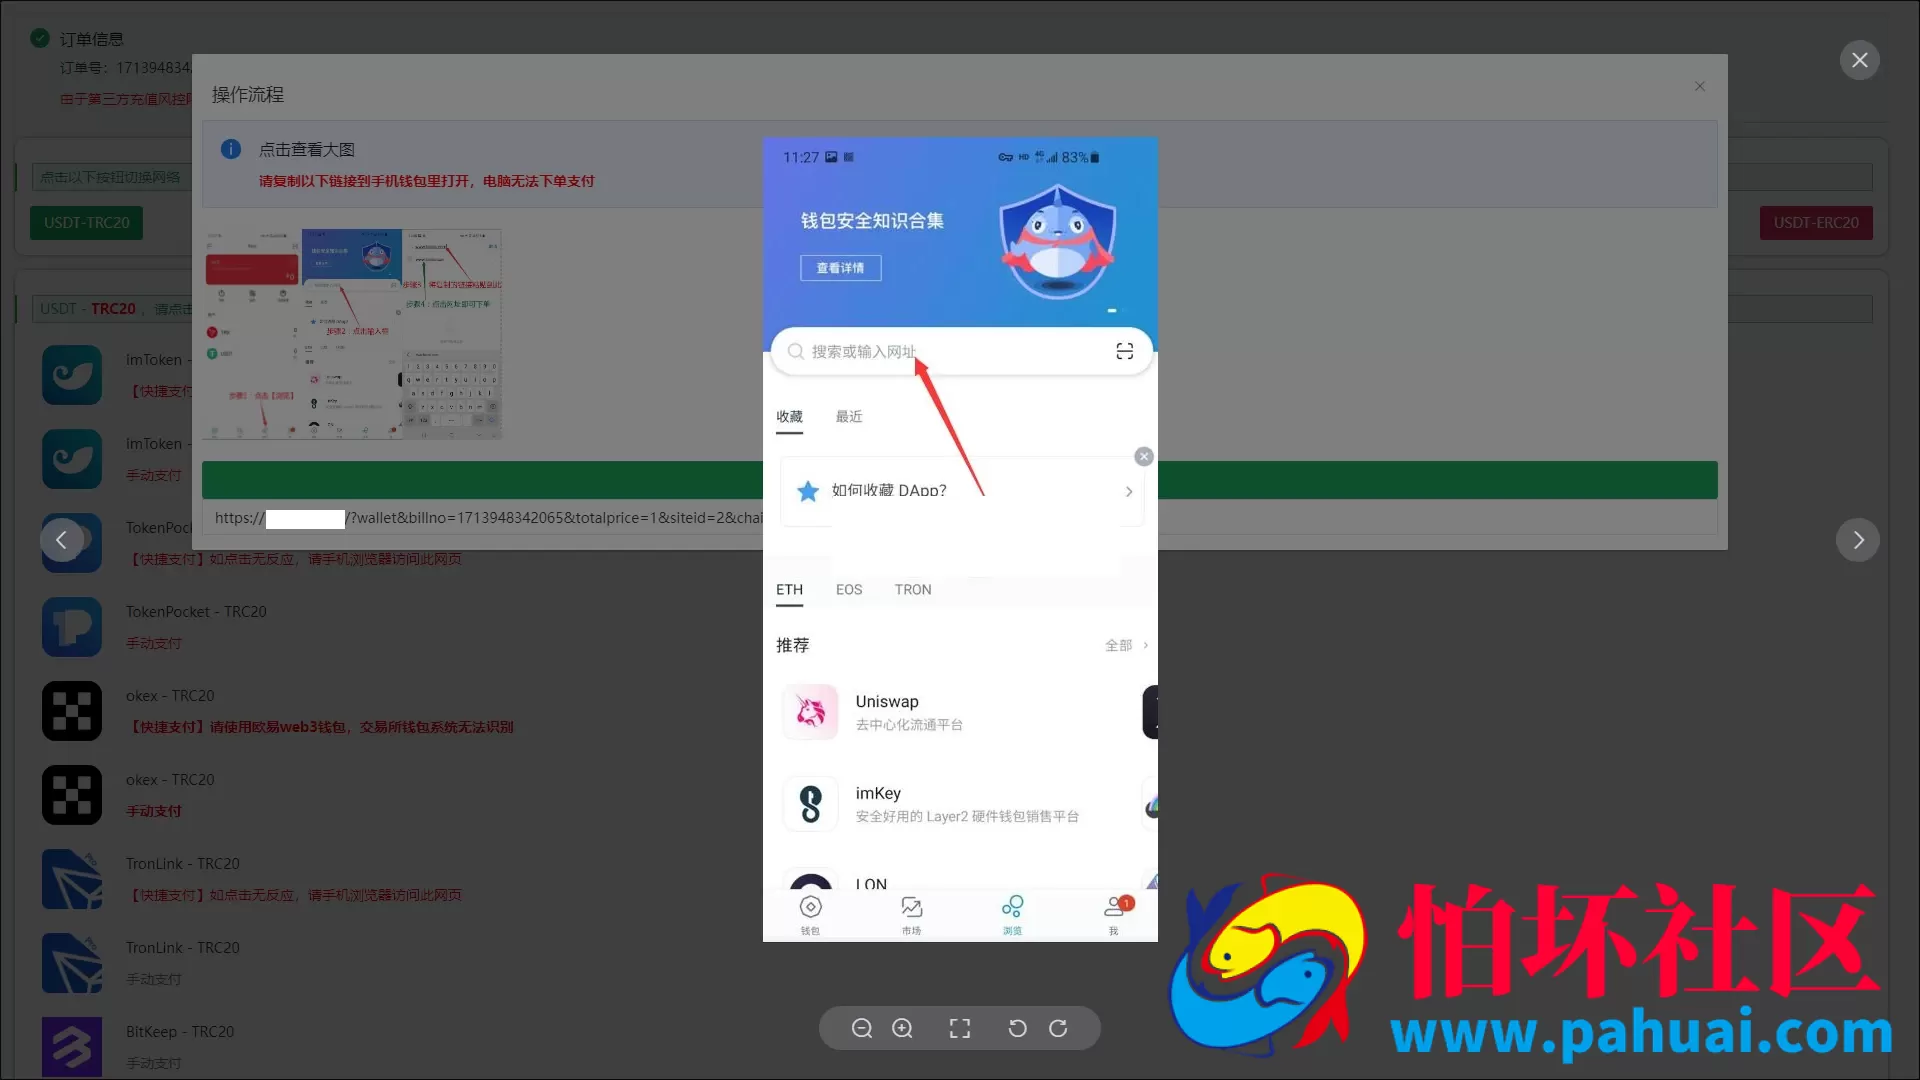1920x1080 pixels.
Task: Go to previous image with left arrow
Action: [62, 540]
